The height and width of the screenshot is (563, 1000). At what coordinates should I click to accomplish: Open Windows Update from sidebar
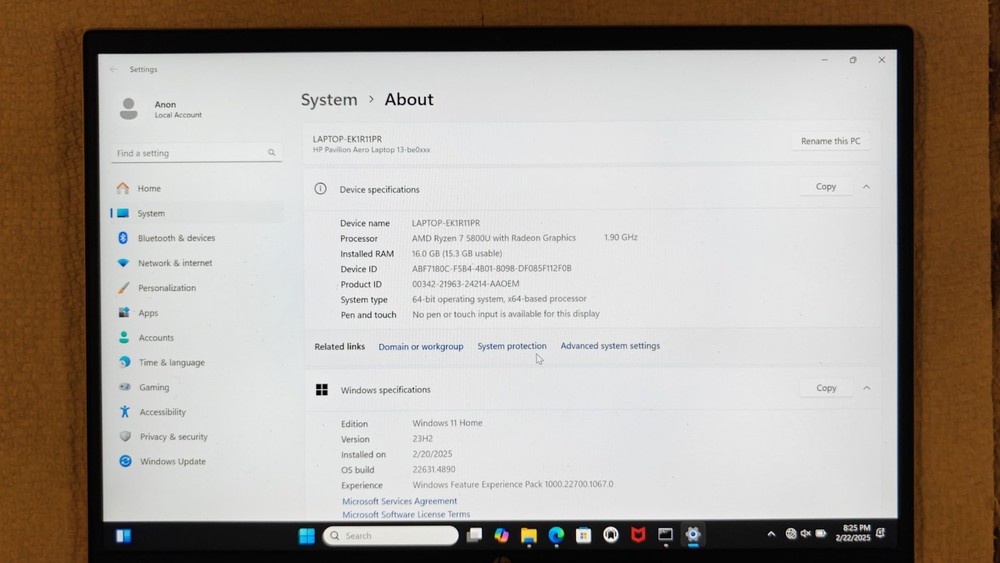pyautogui.click(x=172, y=462)
